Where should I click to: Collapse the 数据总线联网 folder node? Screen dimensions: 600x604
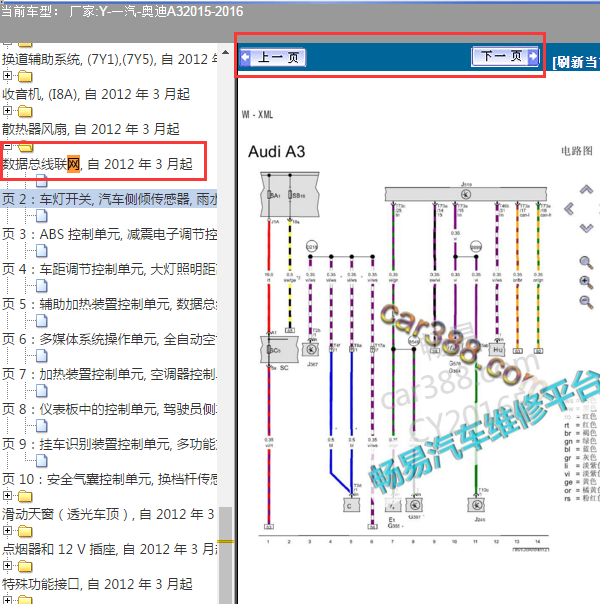click(x=7, y=146)
